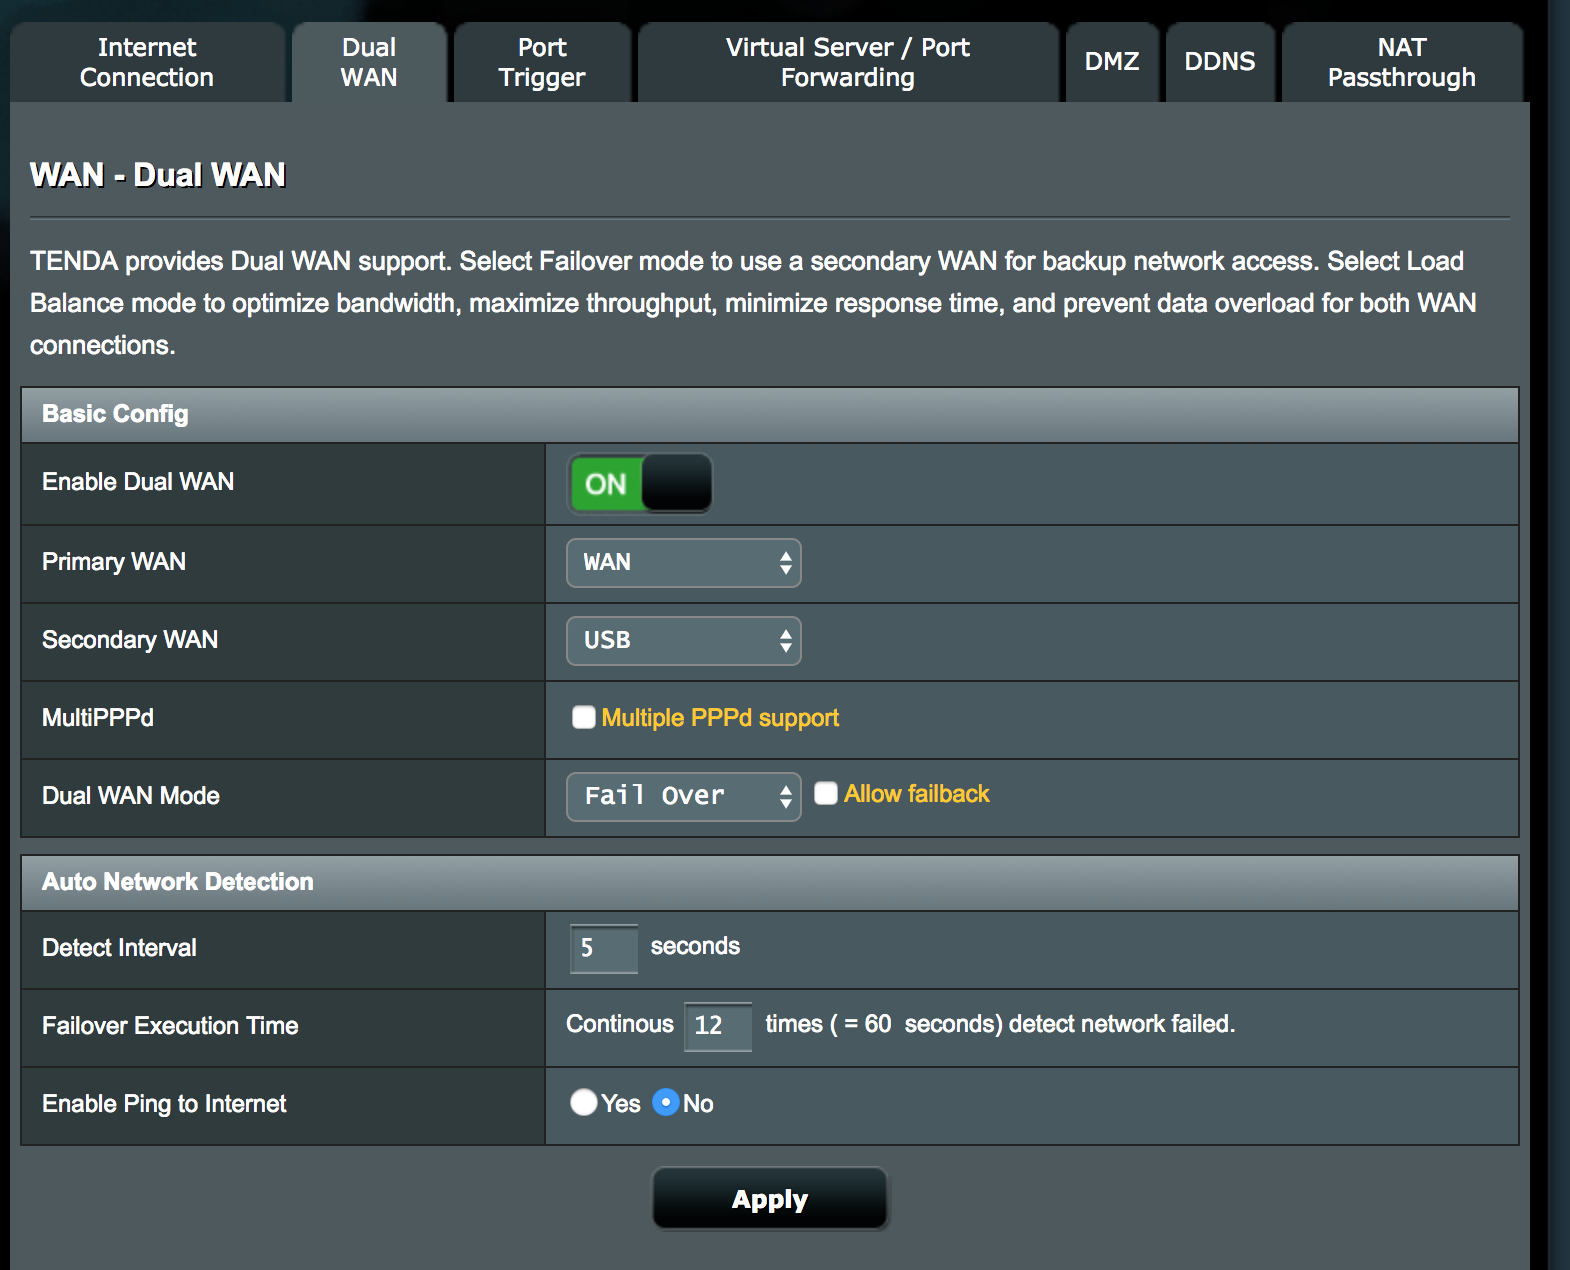Click the Detect Interval seconds field
This screenshot has height=1270, width=1570.
tap(603, 948)
